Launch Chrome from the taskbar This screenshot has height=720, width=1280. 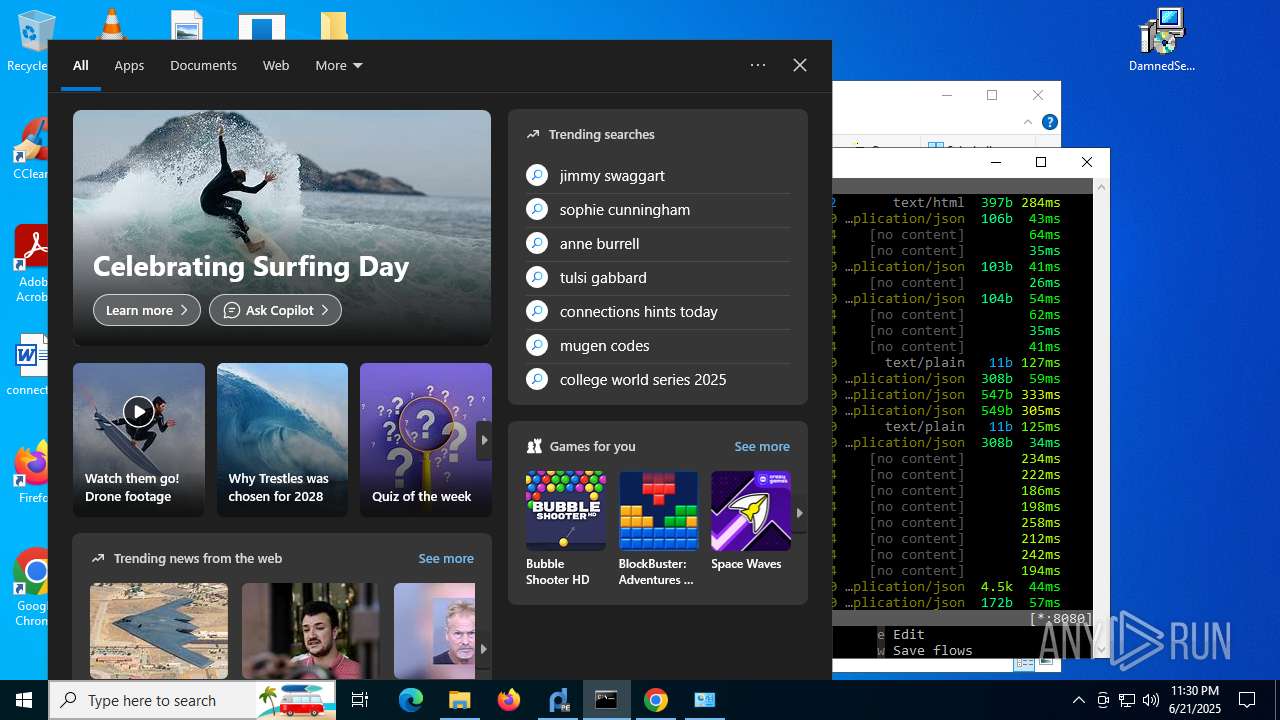point(655,700)
